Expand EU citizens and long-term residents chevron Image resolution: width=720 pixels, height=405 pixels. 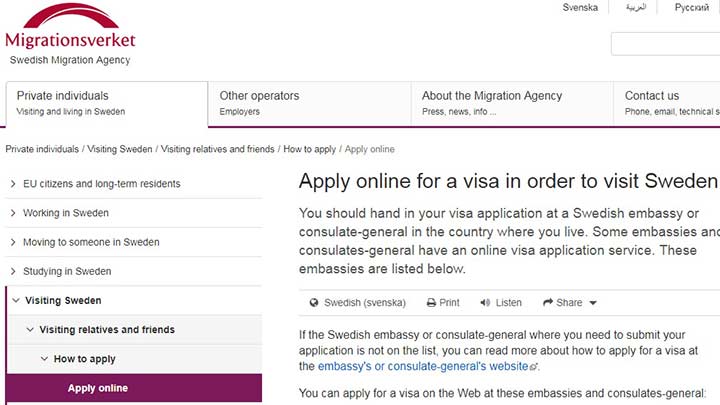[x=13, y=184]
